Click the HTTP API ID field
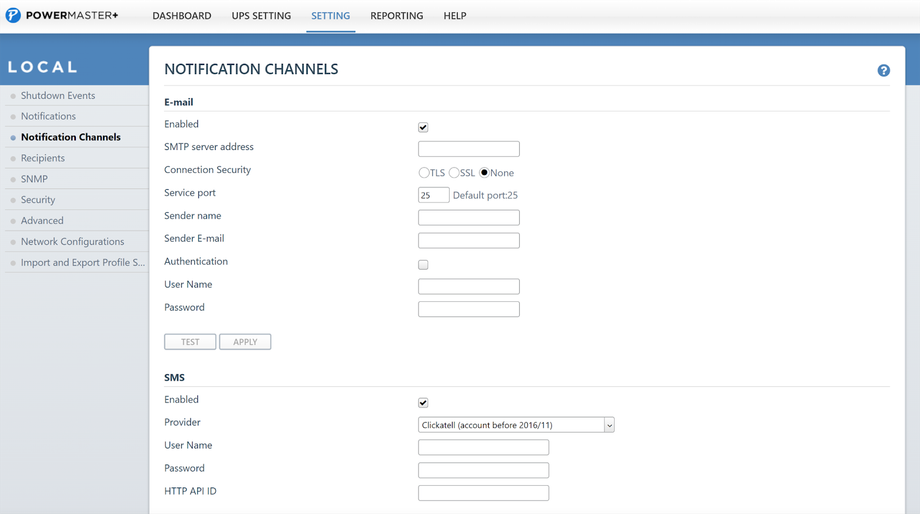The image size is (920, 514). [x=483, y=493]
